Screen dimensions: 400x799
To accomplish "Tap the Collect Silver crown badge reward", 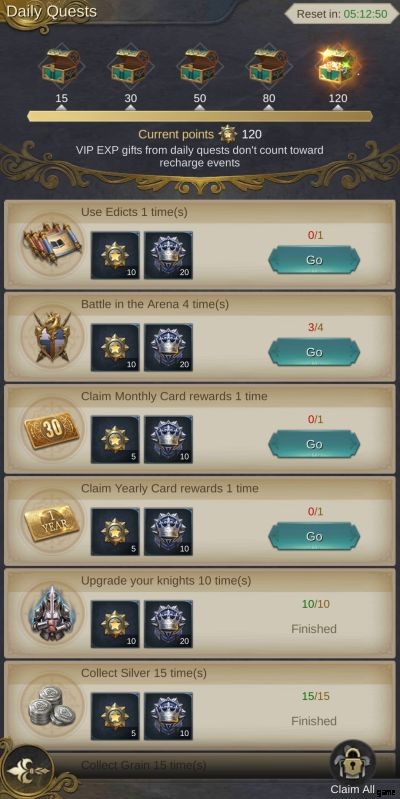I will click(168, 716).
